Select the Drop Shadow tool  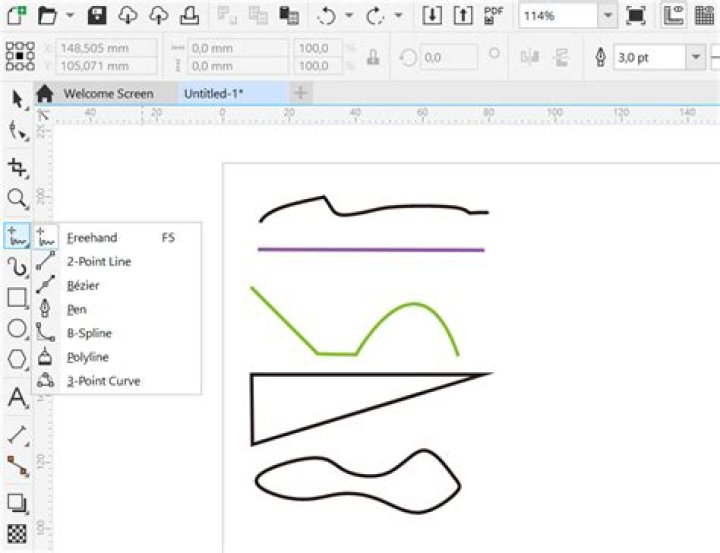pyautogui.click(x=17, y=503)
